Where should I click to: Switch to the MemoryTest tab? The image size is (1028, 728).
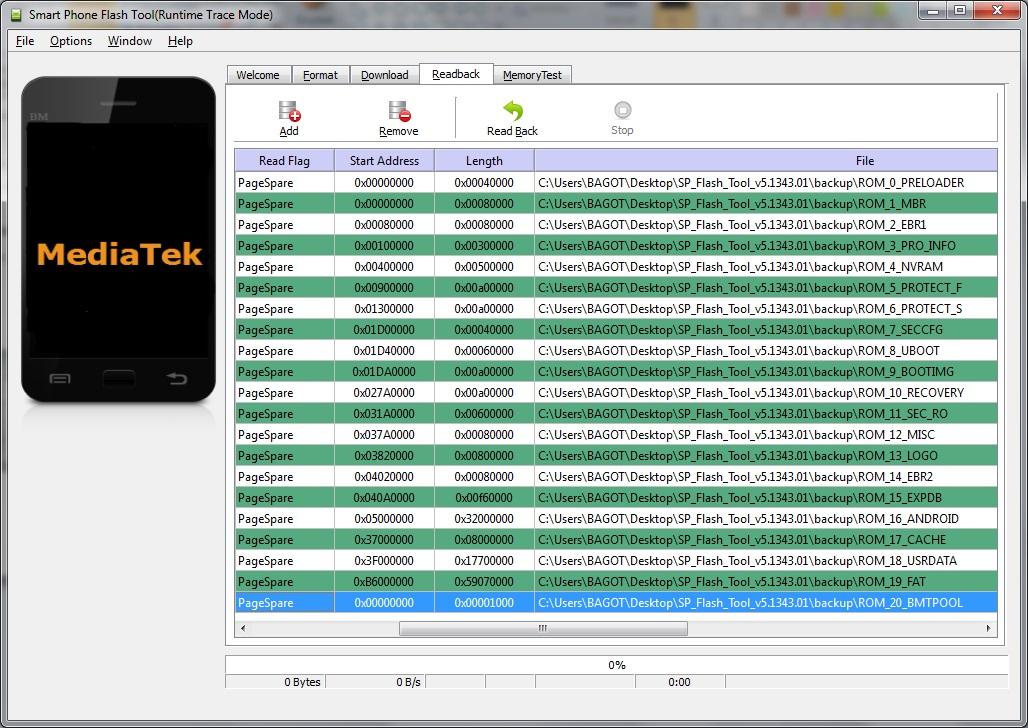point(532,75)
